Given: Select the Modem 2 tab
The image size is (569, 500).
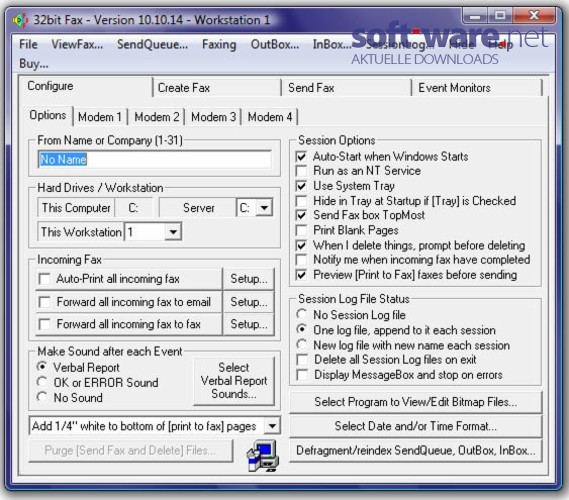Looking at the screenshot, I should point(157,117).
